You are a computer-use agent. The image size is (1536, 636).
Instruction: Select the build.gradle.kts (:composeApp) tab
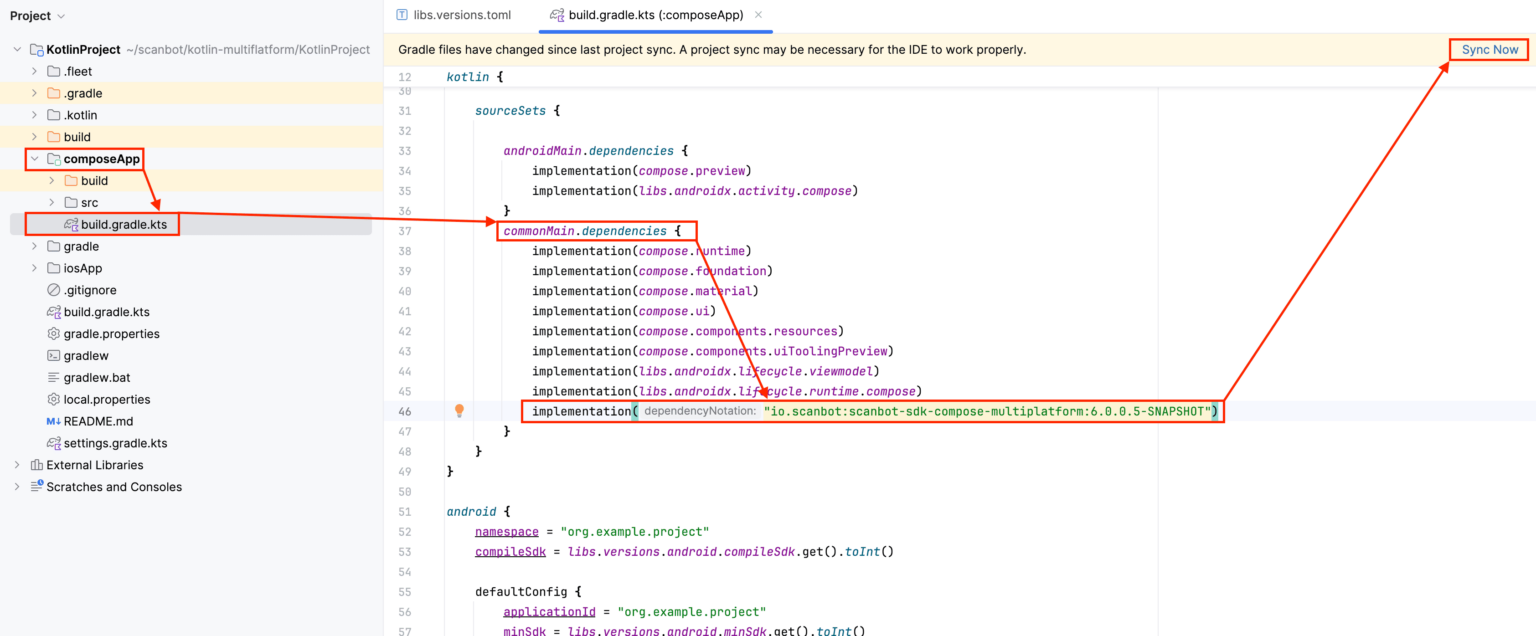point(647,15)
